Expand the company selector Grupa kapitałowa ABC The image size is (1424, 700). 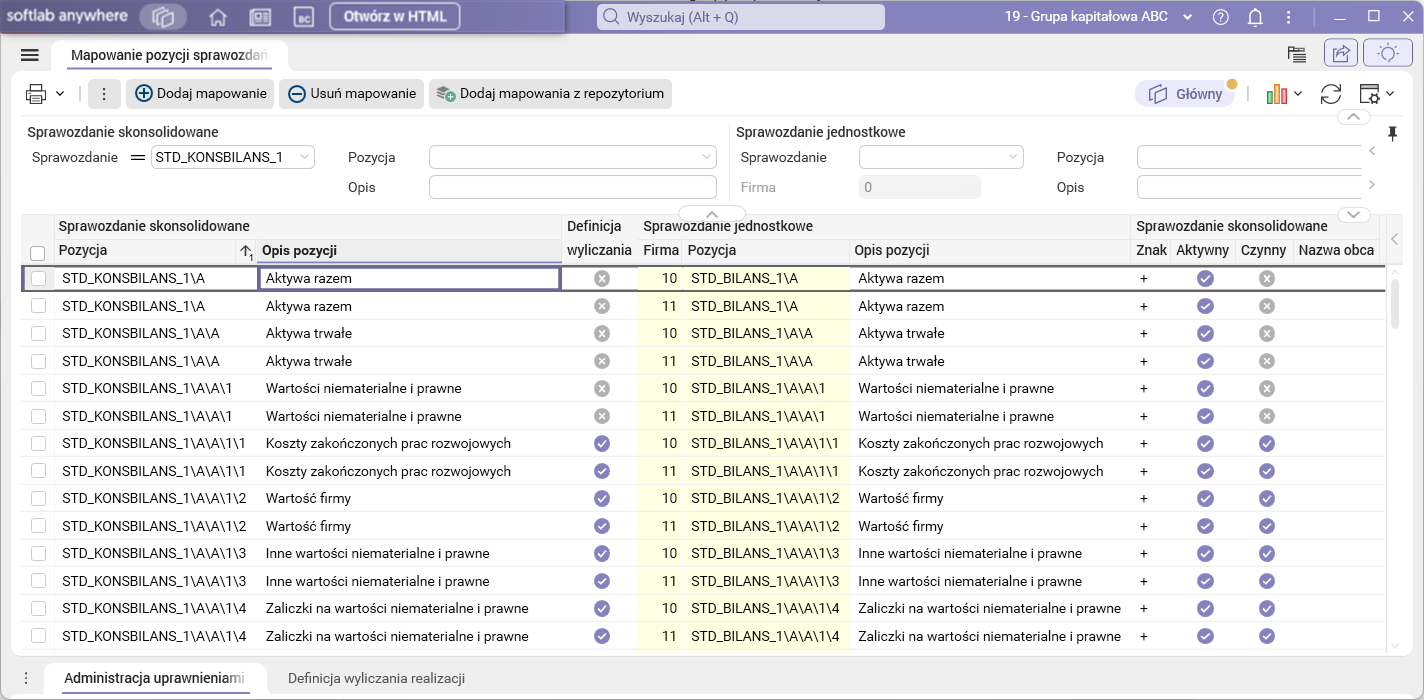(1188, 17)
